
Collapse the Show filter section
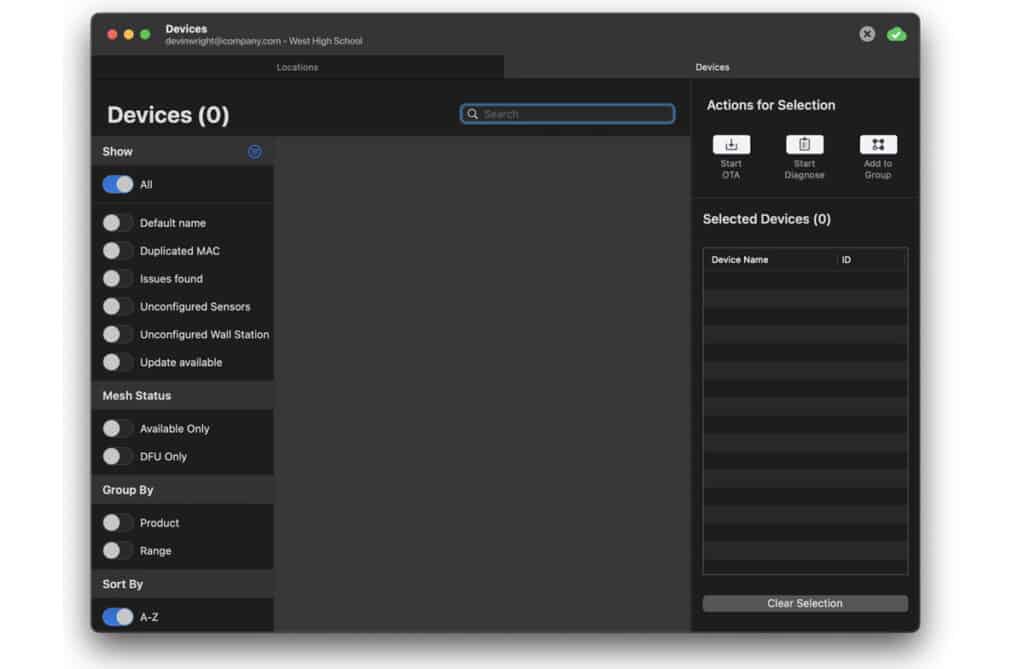pos(254,152)
